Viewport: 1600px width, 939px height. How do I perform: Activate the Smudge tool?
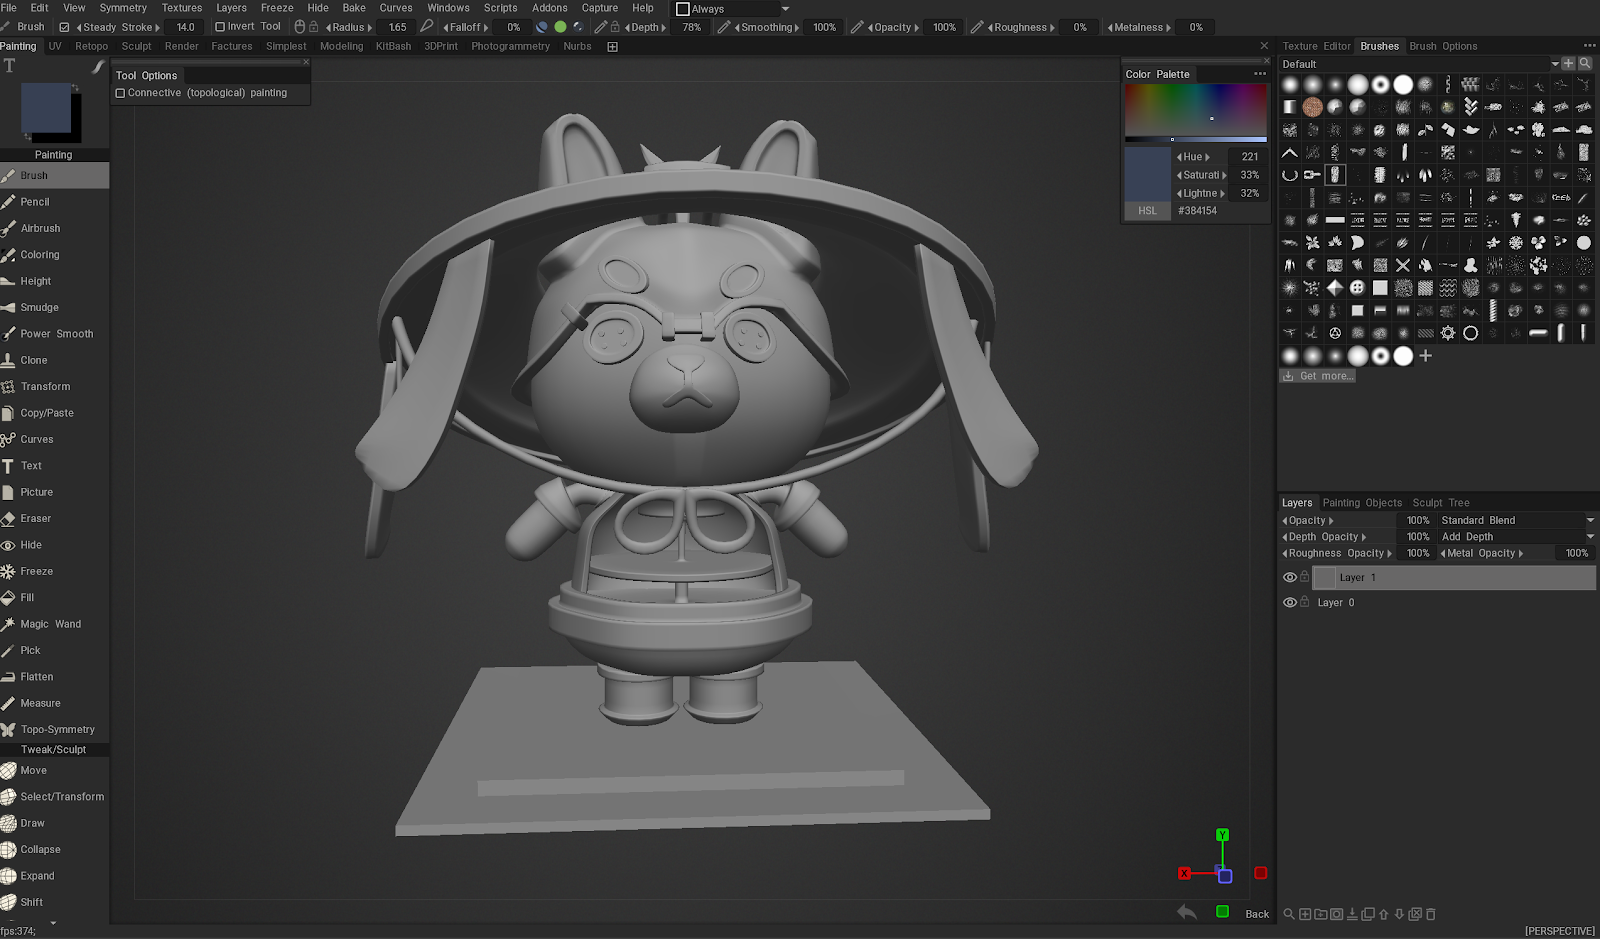click(x=54, y=308)
